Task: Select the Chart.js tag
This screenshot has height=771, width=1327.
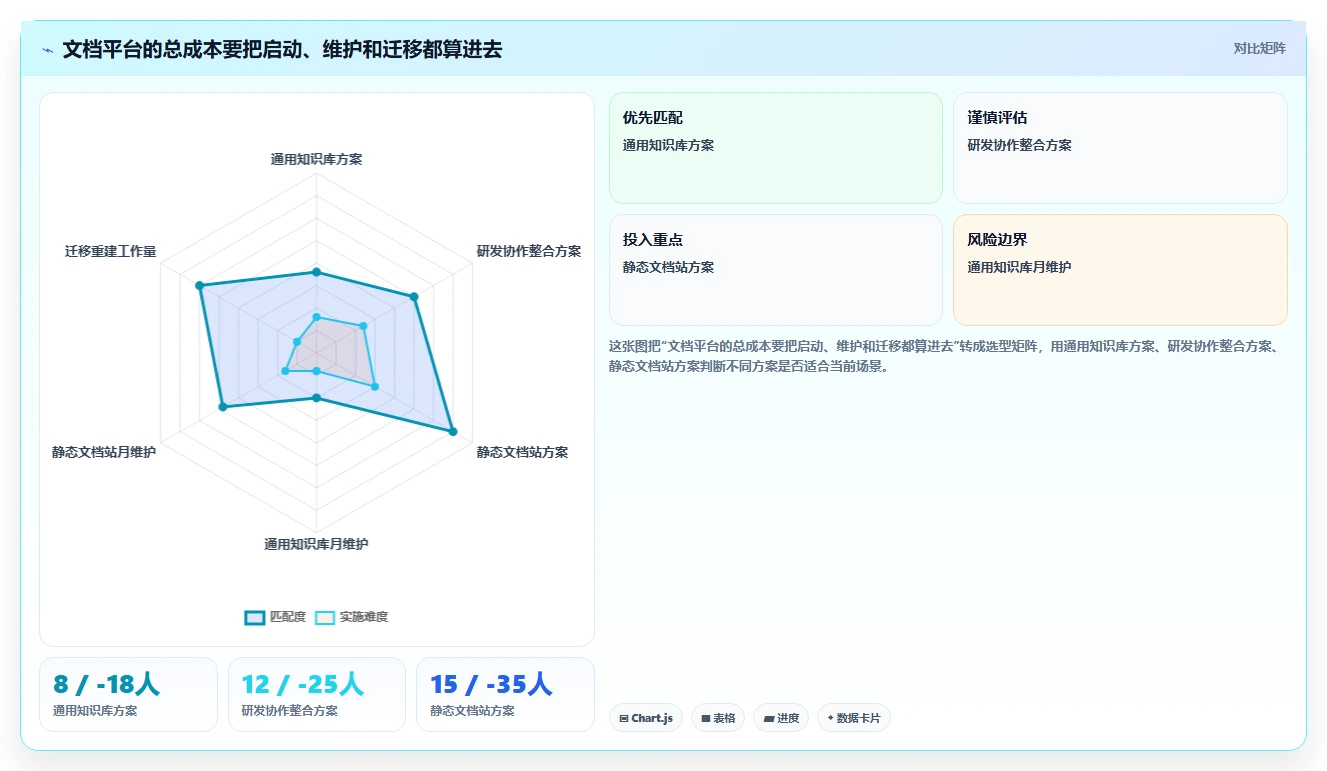Action: point(645,718)
